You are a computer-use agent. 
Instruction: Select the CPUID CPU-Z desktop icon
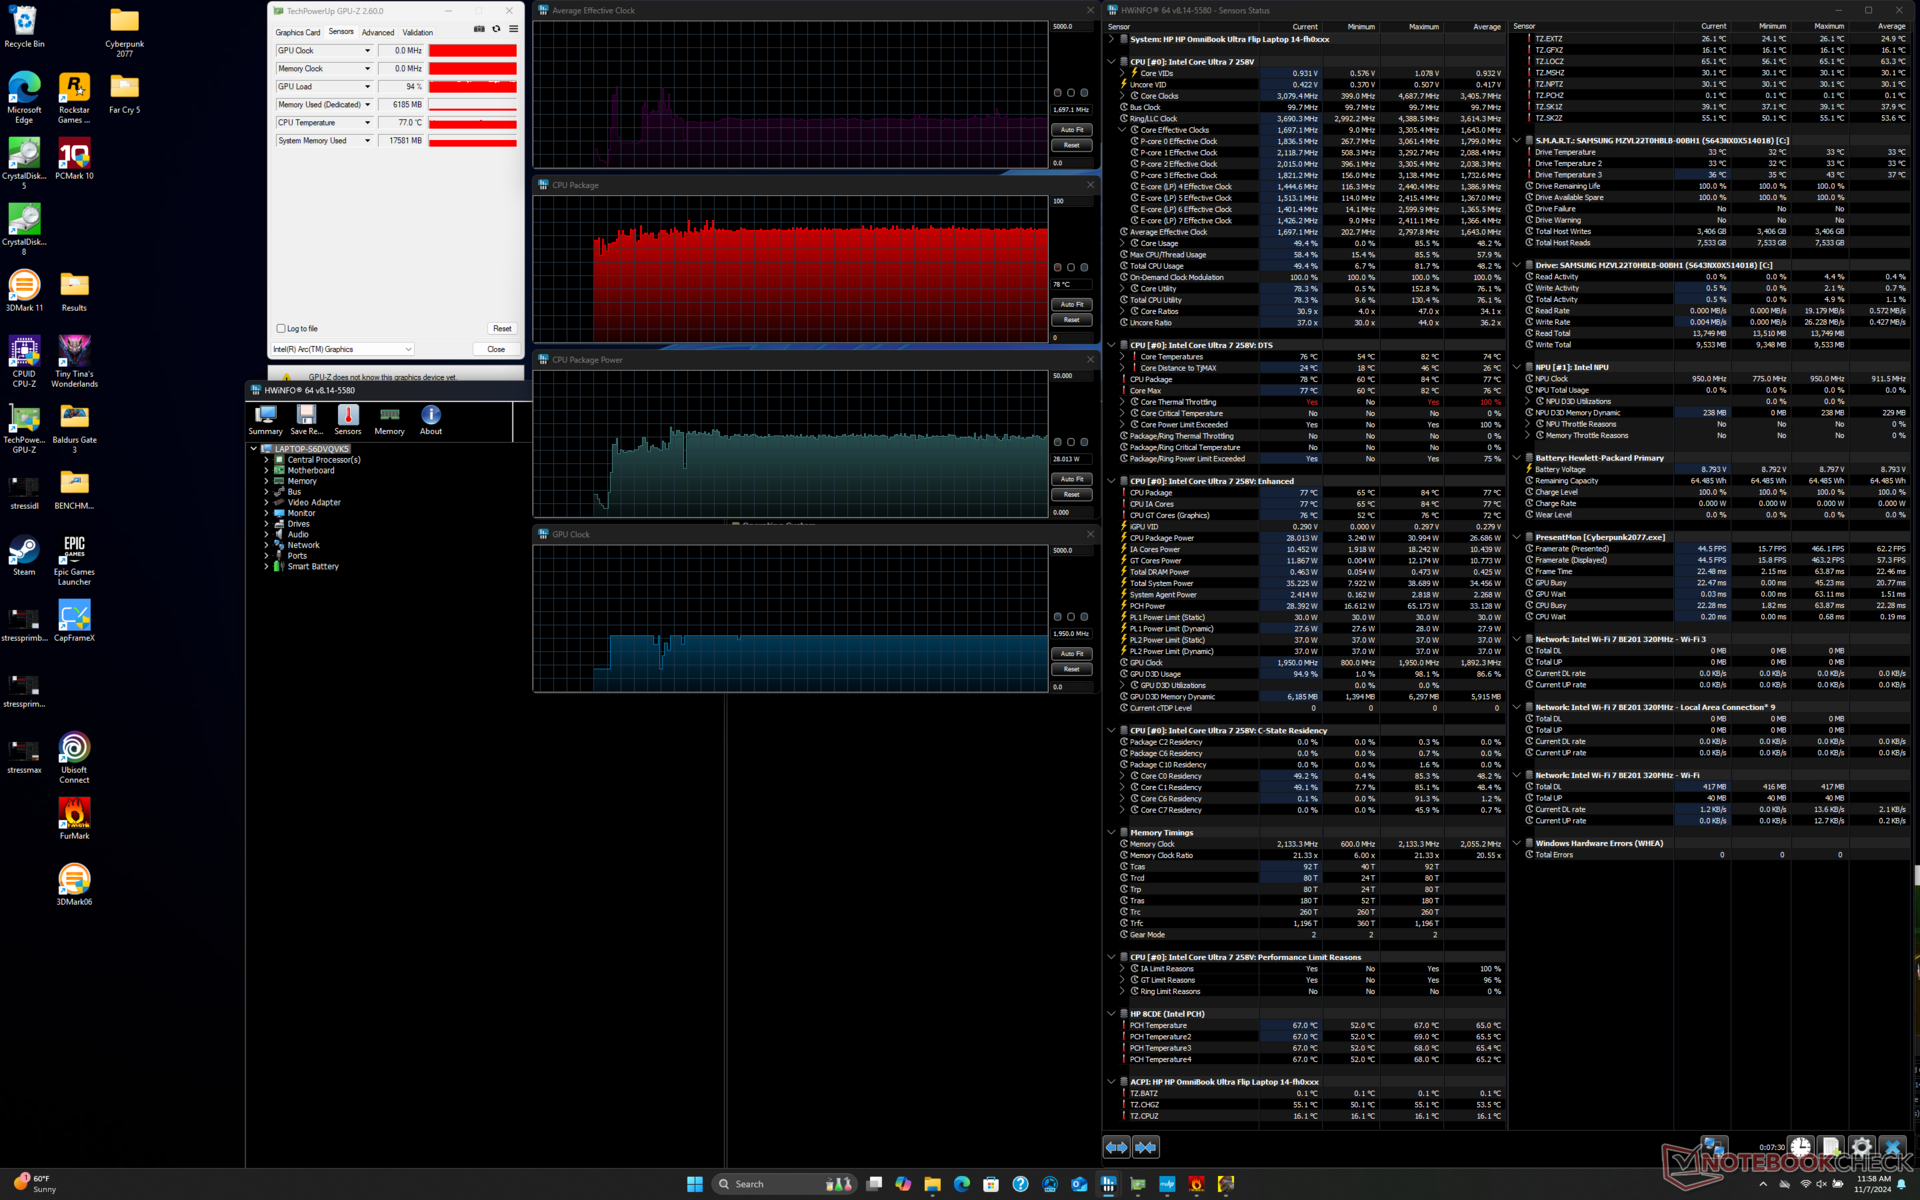tap(24, 361)
